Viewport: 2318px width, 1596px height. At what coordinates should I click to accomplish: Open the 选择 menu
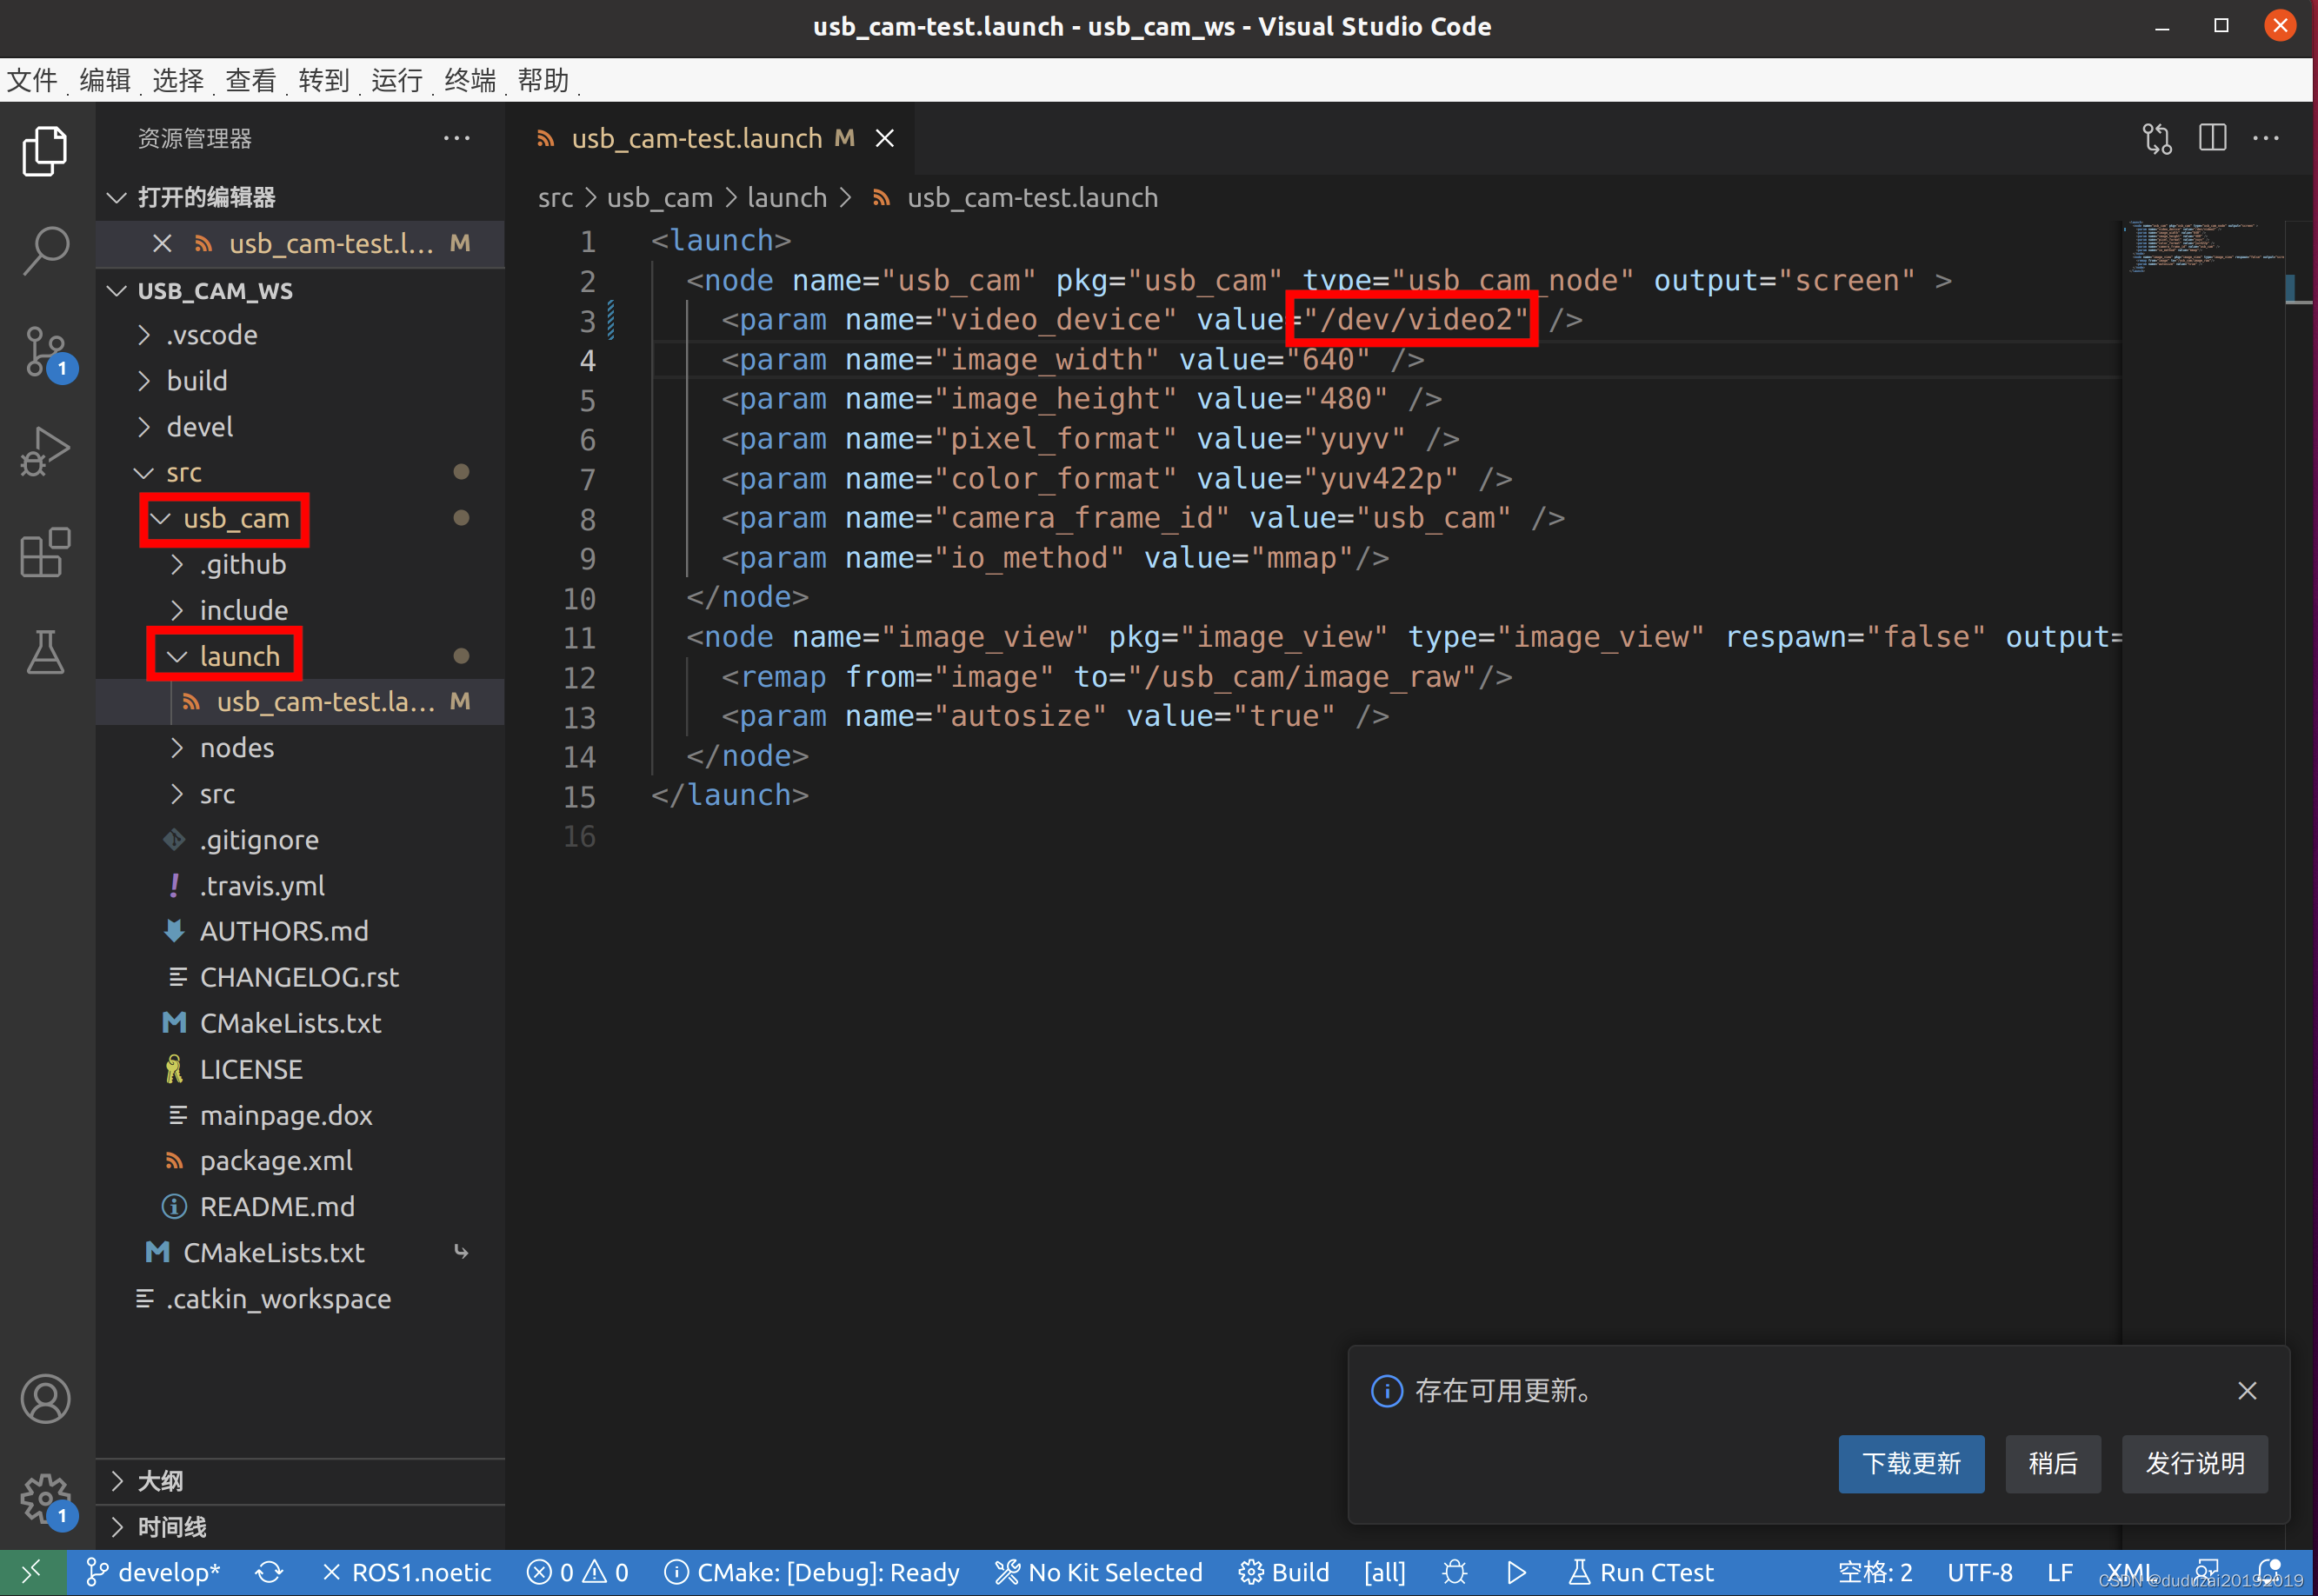178,80
